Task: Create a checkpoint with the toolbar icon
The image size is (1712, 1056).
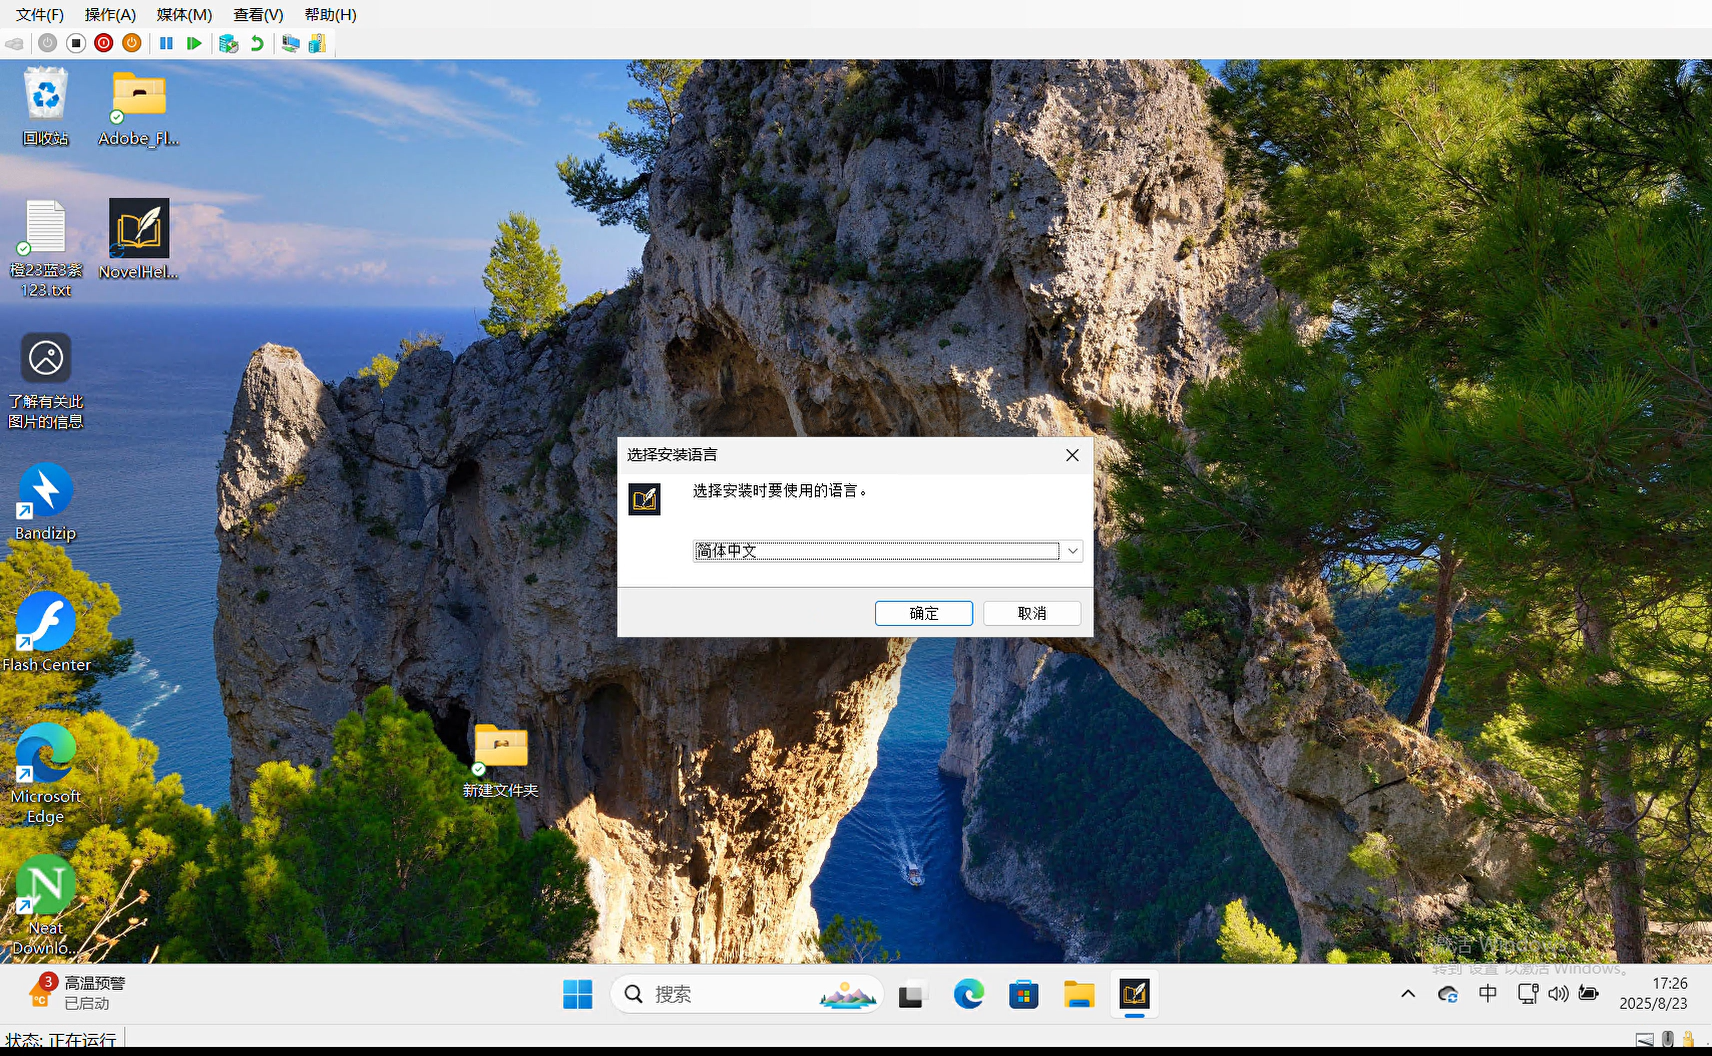Action: pos(228,43)
